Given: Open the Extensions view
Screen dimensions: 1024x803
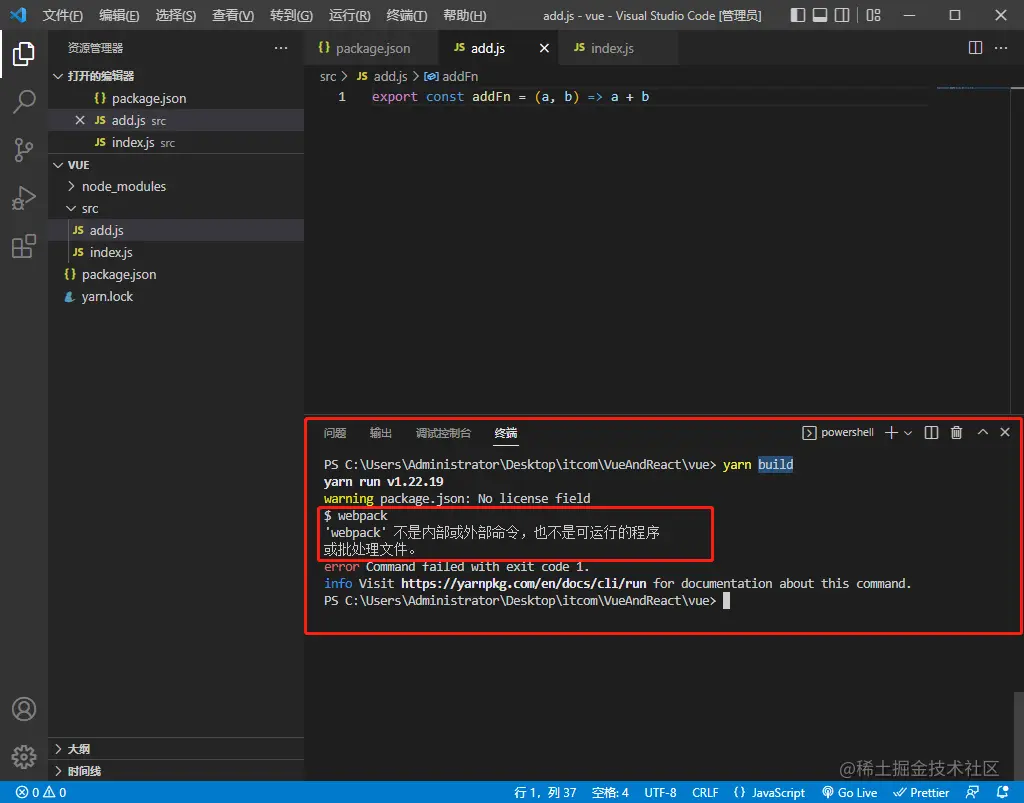Looking at the screenshot, I should pos(24,246).
